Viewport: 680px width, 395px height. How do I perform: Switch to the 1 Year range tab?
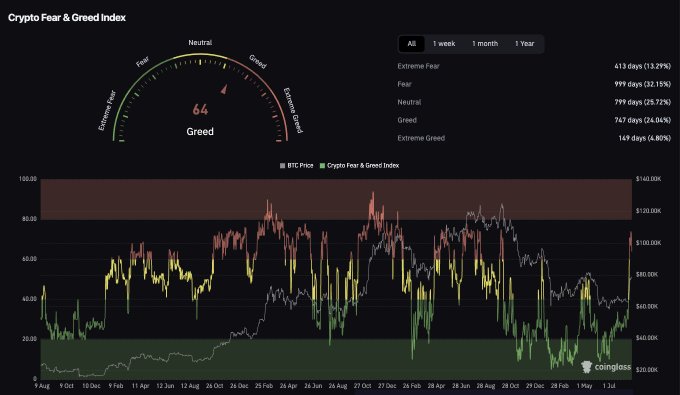[x=524, y=44]
